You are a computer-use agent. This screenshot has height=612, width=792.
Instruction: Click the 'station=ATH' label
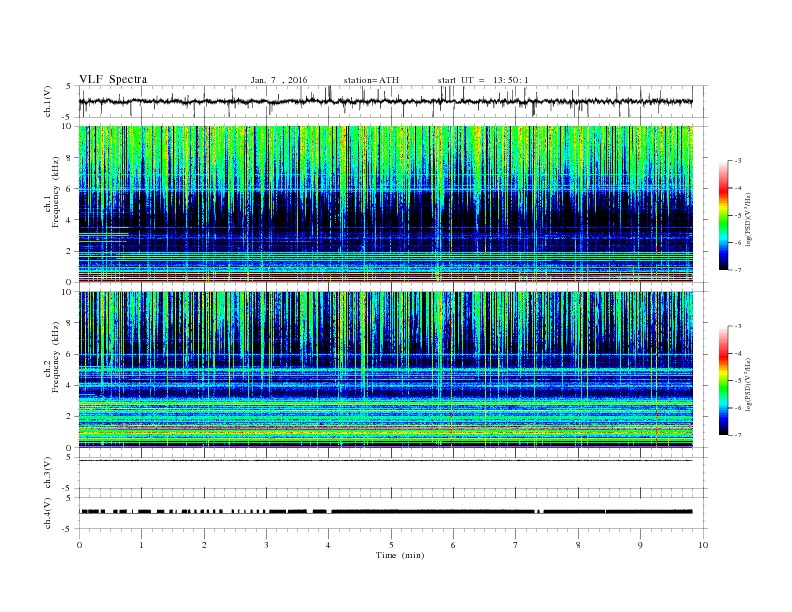click(x=371, y=80)
